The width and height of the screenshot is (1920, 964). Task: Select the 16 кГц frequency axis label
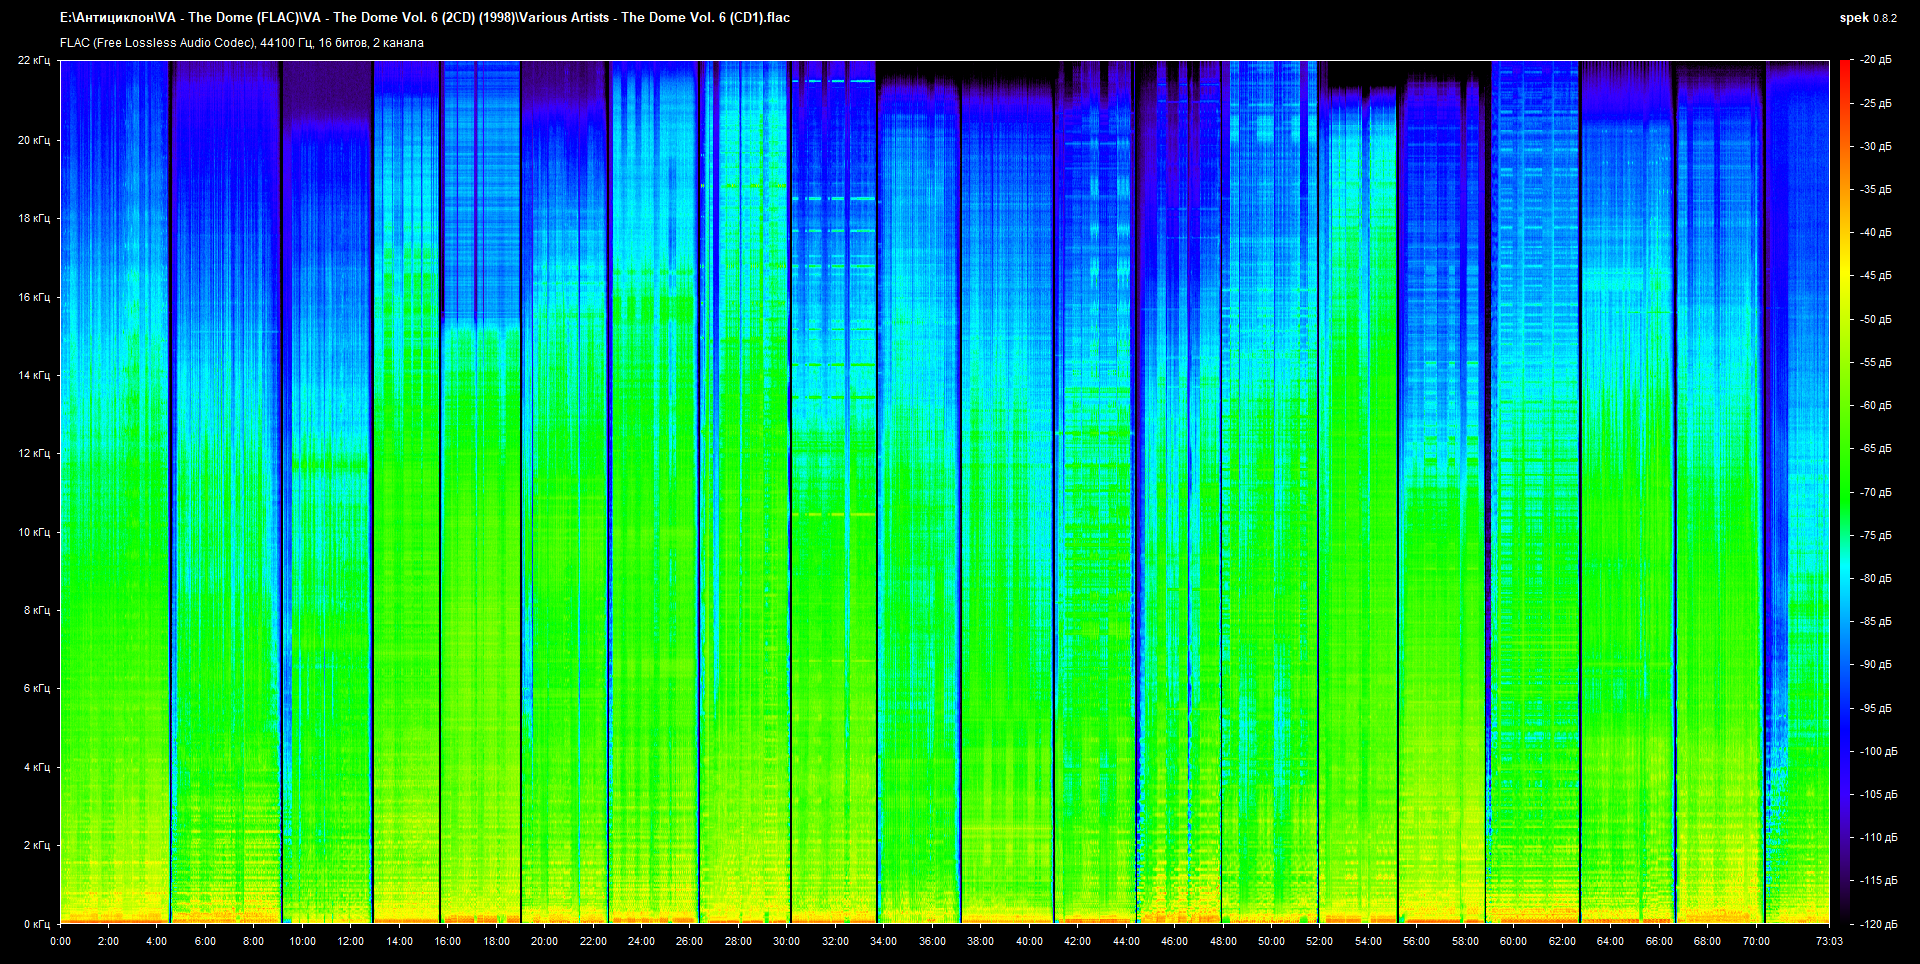[34, 297]
